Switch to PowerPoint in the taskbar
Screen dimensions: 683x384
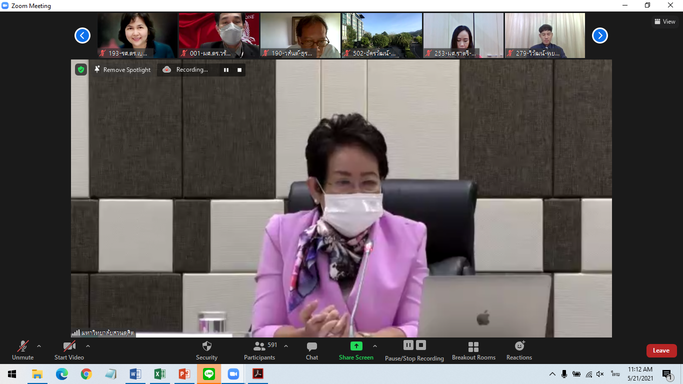(x=184, y=374)
